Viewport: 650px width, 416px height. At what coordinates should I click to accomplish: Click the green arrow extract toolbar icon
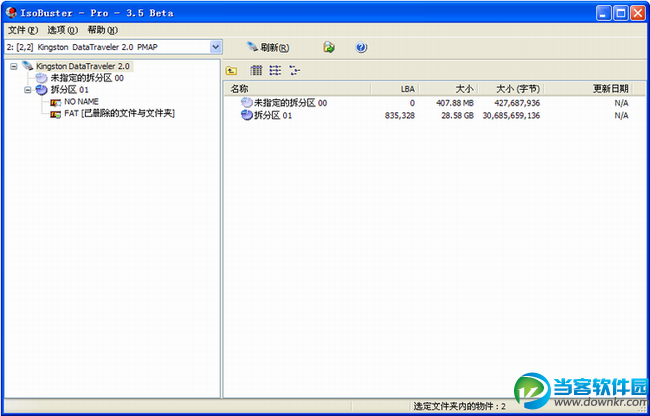(x=329, y=47)
